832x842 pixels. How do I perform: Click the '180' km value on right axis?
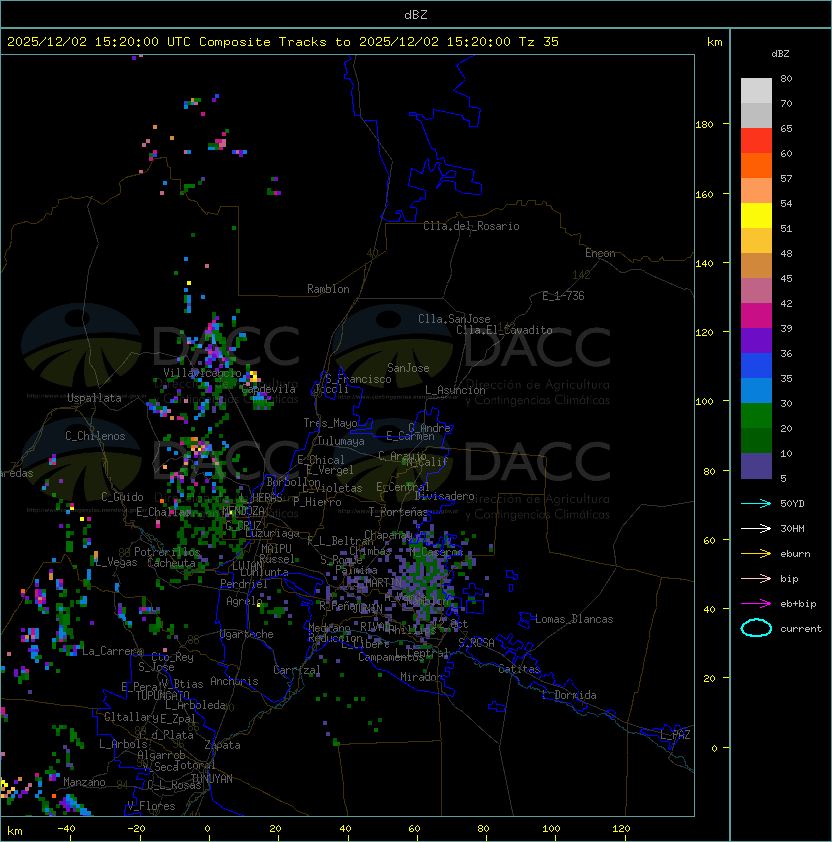coord(704,125)
